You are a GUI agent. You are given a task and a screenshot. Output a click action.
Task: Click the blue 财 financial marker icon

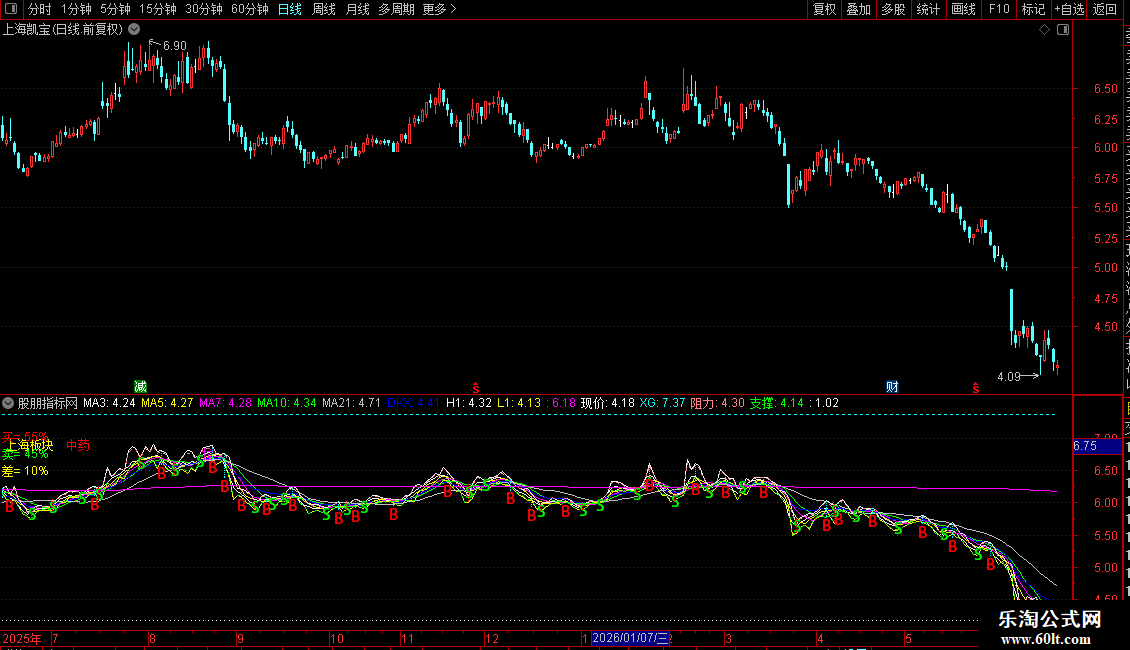point(892,387)
